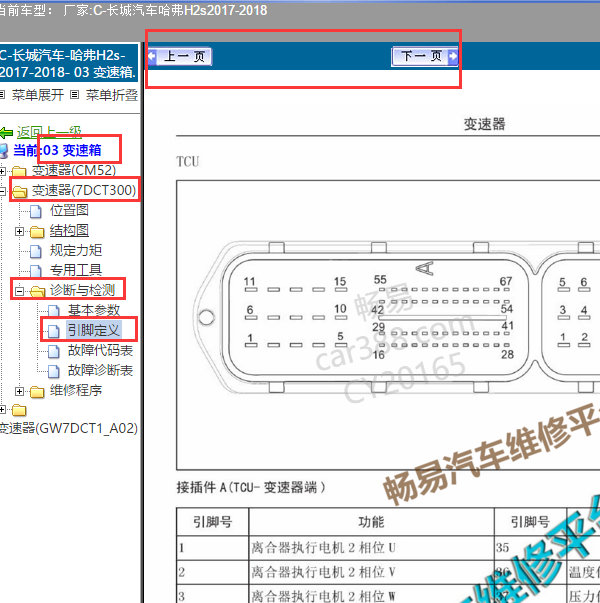Click the 维修程序 folder icon

[x=37, y=391]
